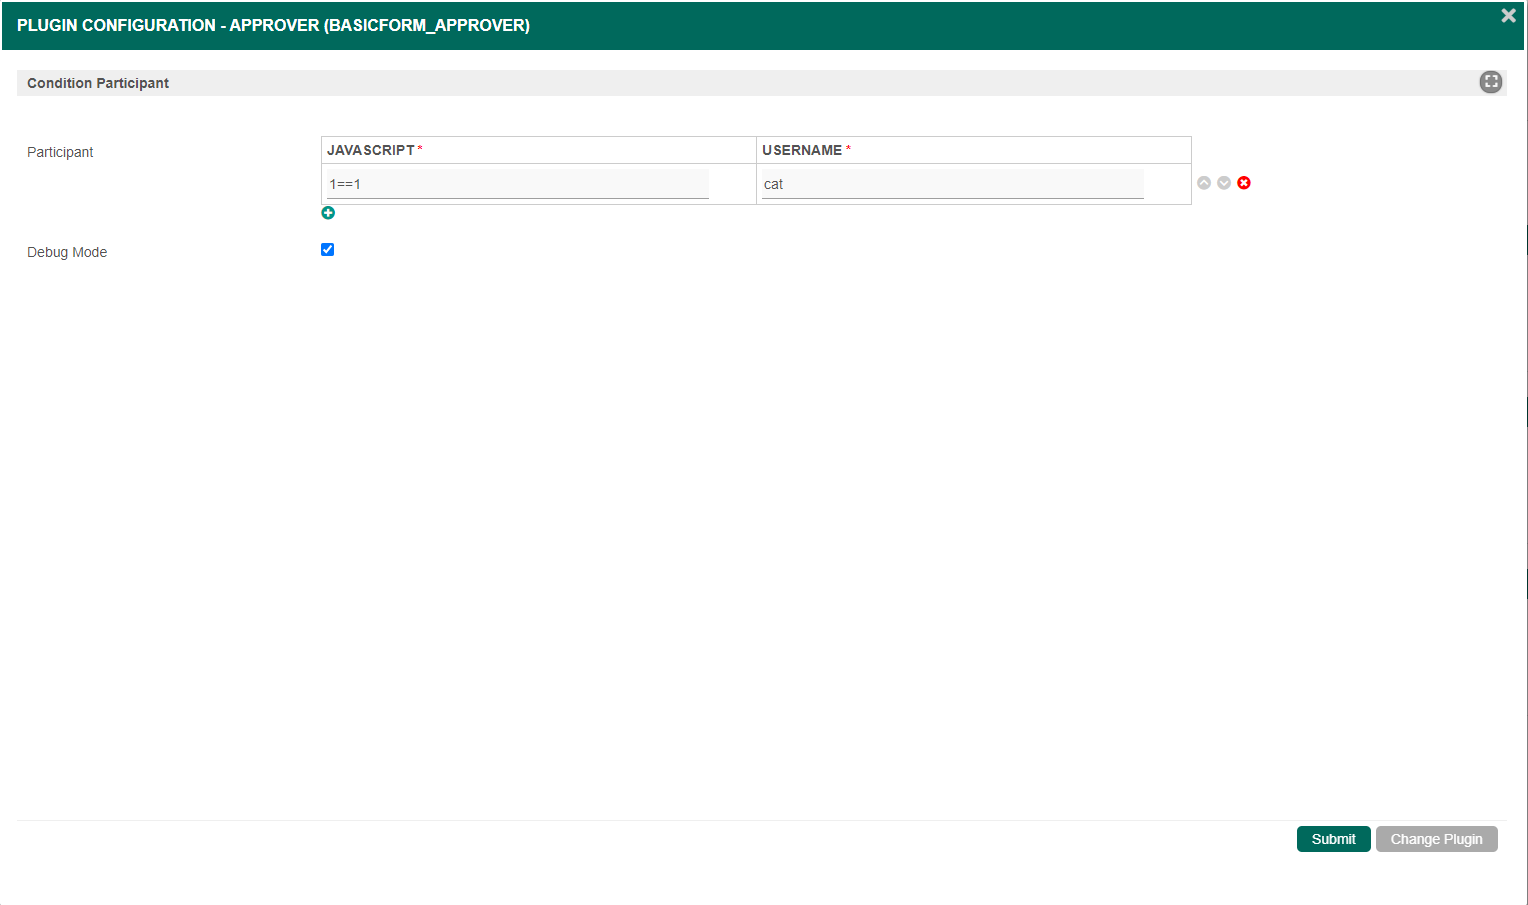1528x905 pixels.
Task: Toggle fullscreen for Condition Participant section
Action: [1491, 82]
